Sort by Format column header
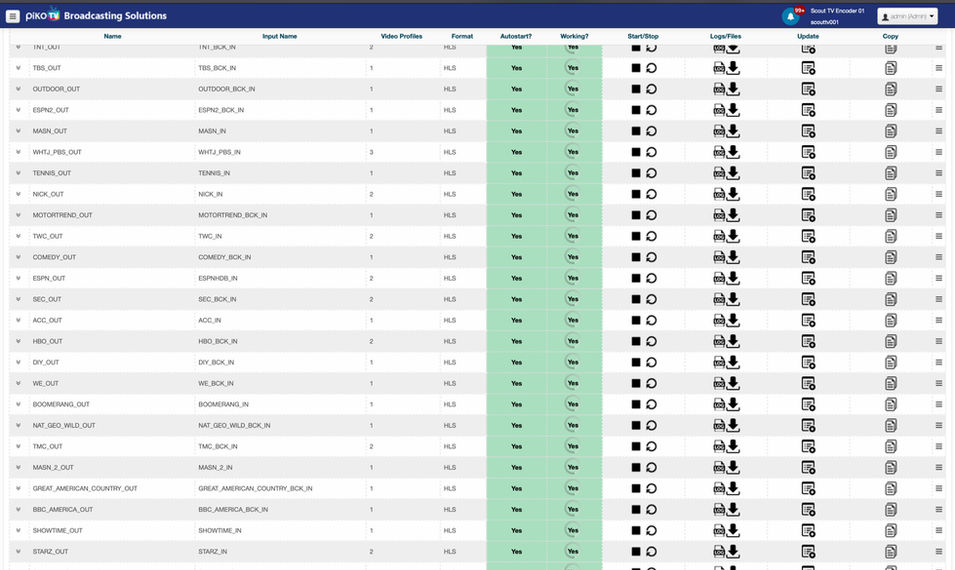 click(x=462, y=37)
